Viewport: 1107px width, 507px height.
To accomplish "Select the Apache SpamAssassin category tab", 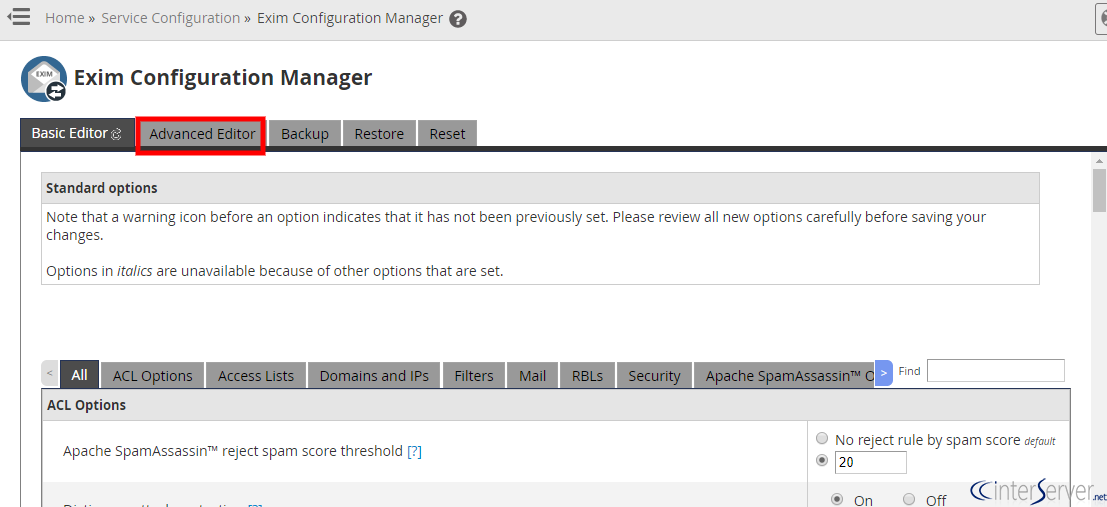I will (x=784, y=376).
